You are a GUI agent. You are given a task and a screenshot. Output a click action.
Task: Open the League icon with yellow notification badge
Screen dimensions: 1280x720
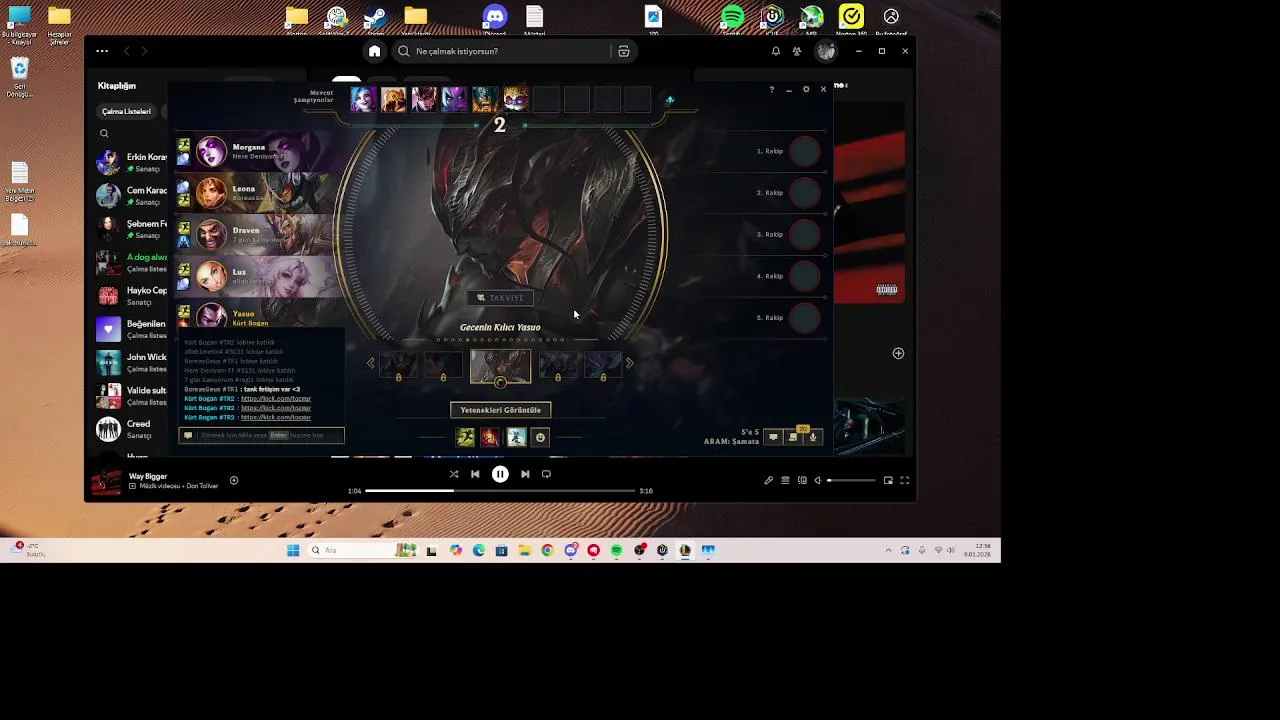(794, 436)
